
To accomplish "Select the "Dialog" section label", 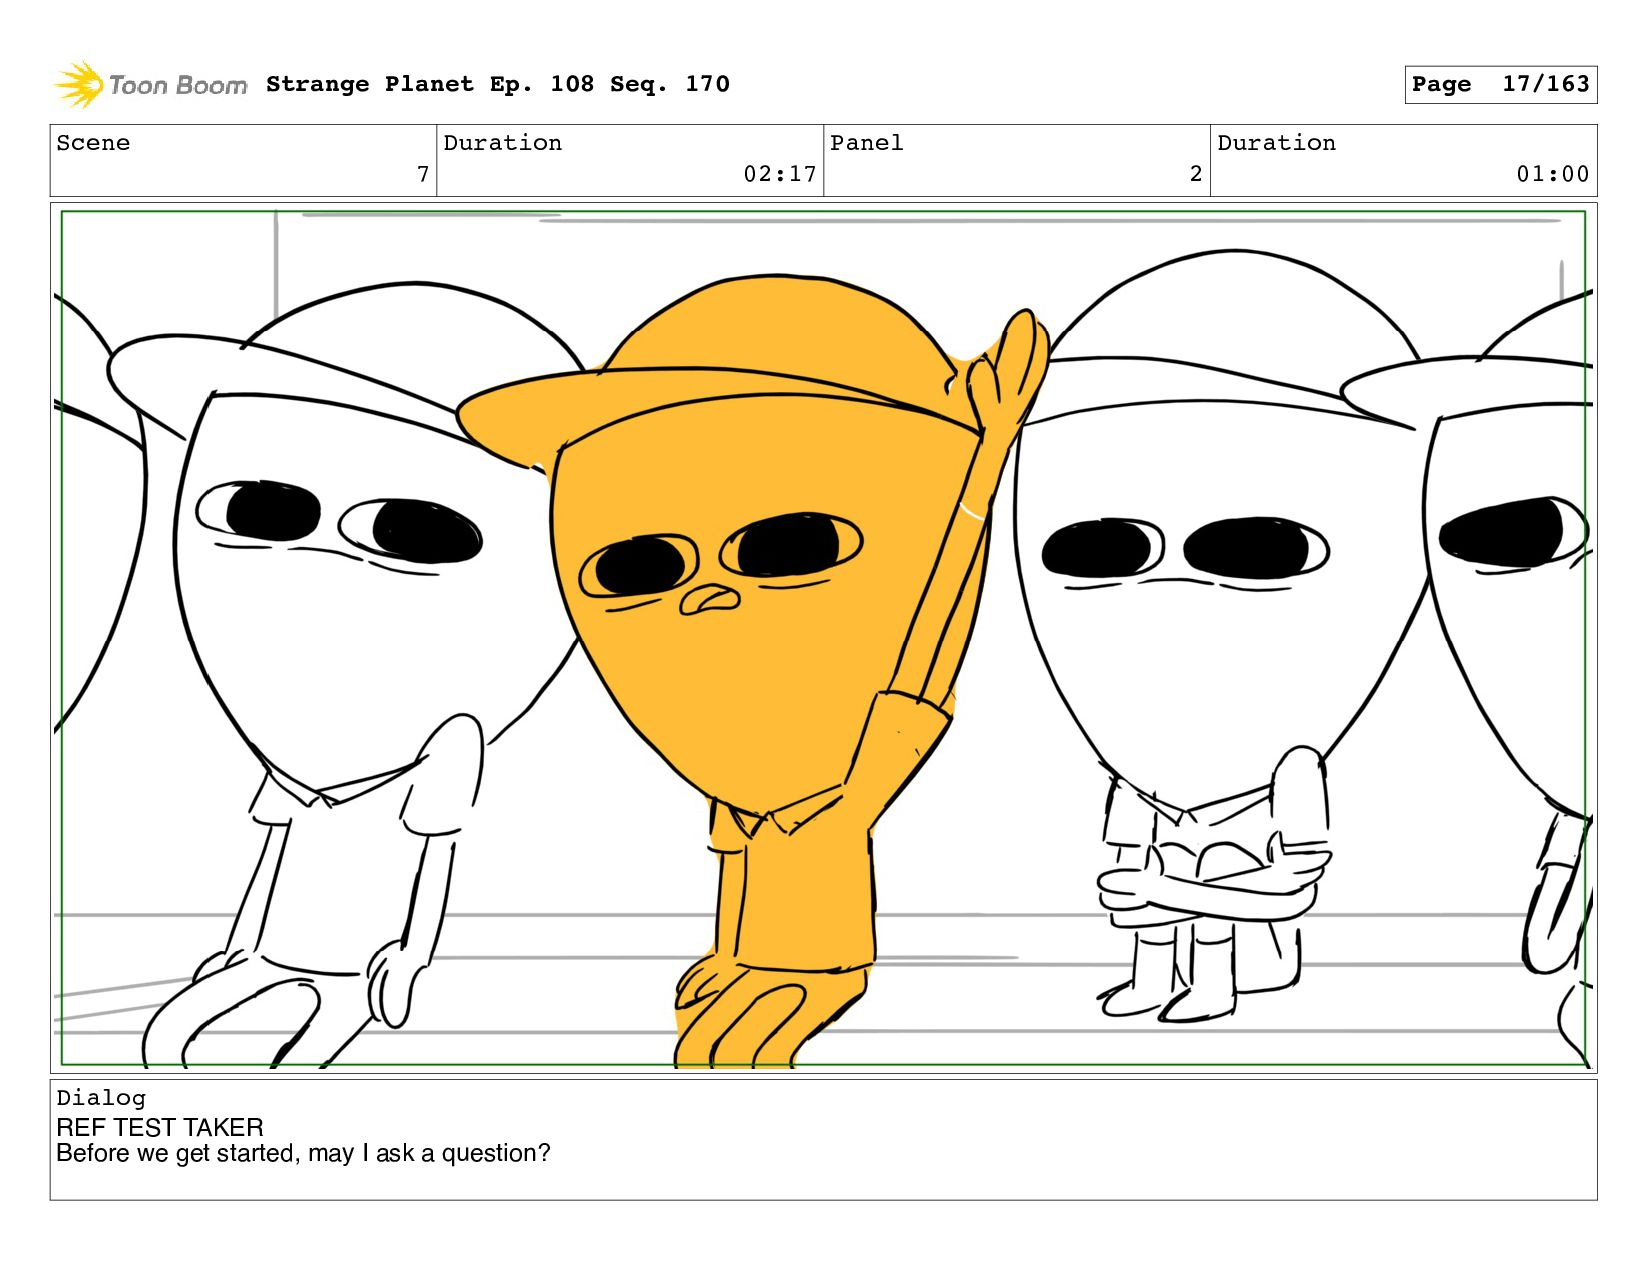I will (101, 1098).
